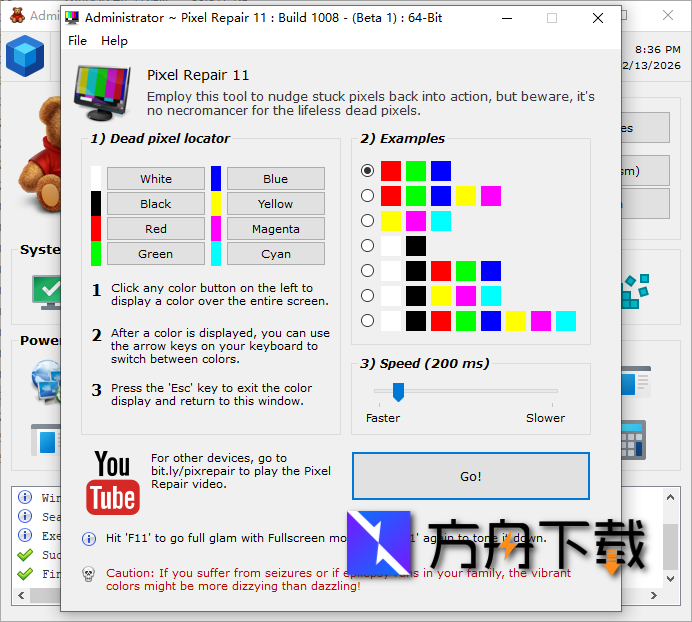Choose the eight-color example radio button
The width and height of the screenshot is (692, 622).
[368, 321]
